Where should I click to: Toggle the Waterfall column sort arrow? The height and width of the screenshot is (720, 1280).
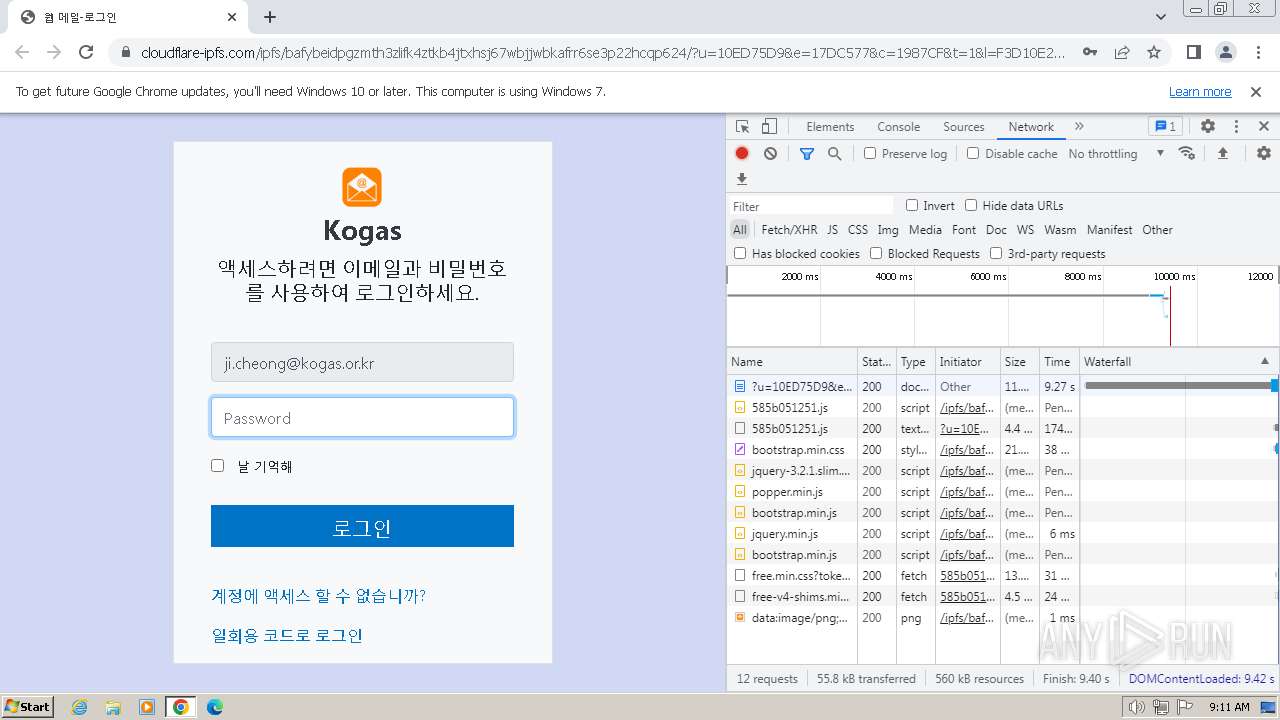[1264, 361]
